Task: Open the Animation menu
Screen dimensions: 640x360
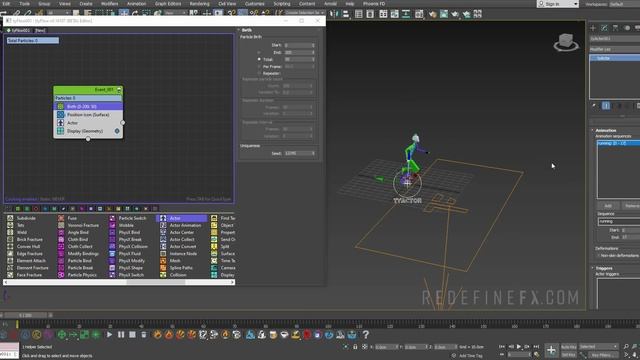Action: (x=136, y=4)
